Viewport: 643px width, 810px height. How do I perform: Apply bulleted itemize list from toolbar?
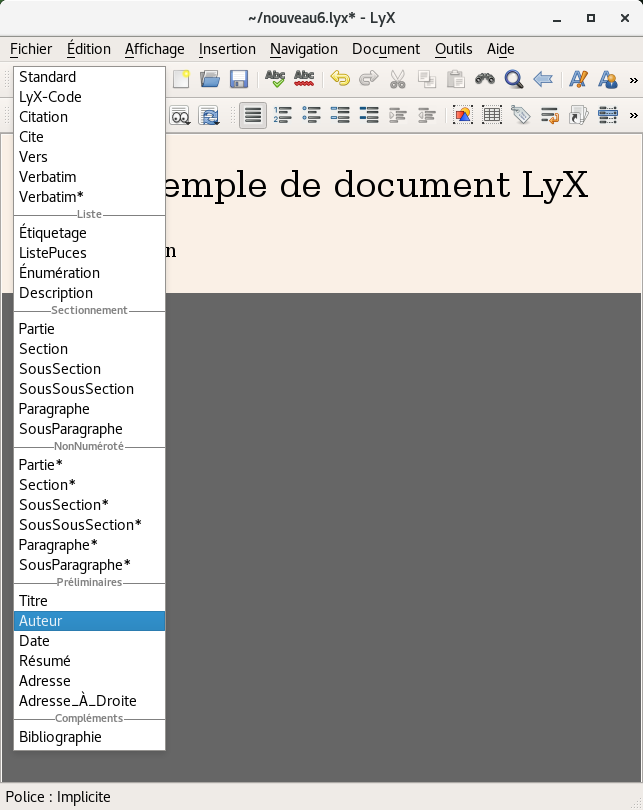tap(311, 115)
